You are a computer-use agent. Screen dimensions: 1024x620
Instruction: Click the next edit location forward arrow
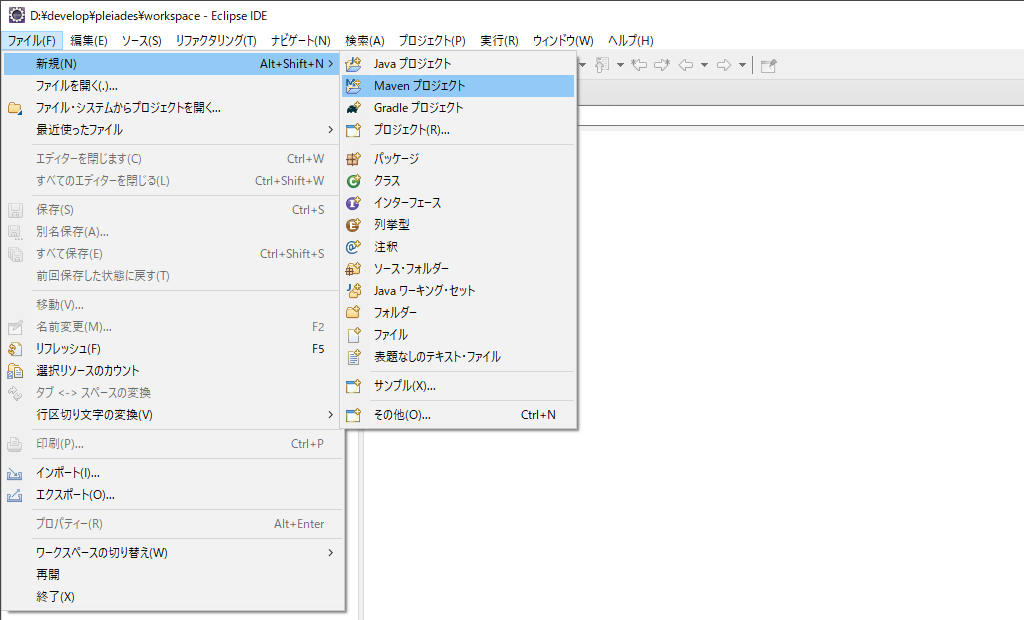tap(662, 65)
